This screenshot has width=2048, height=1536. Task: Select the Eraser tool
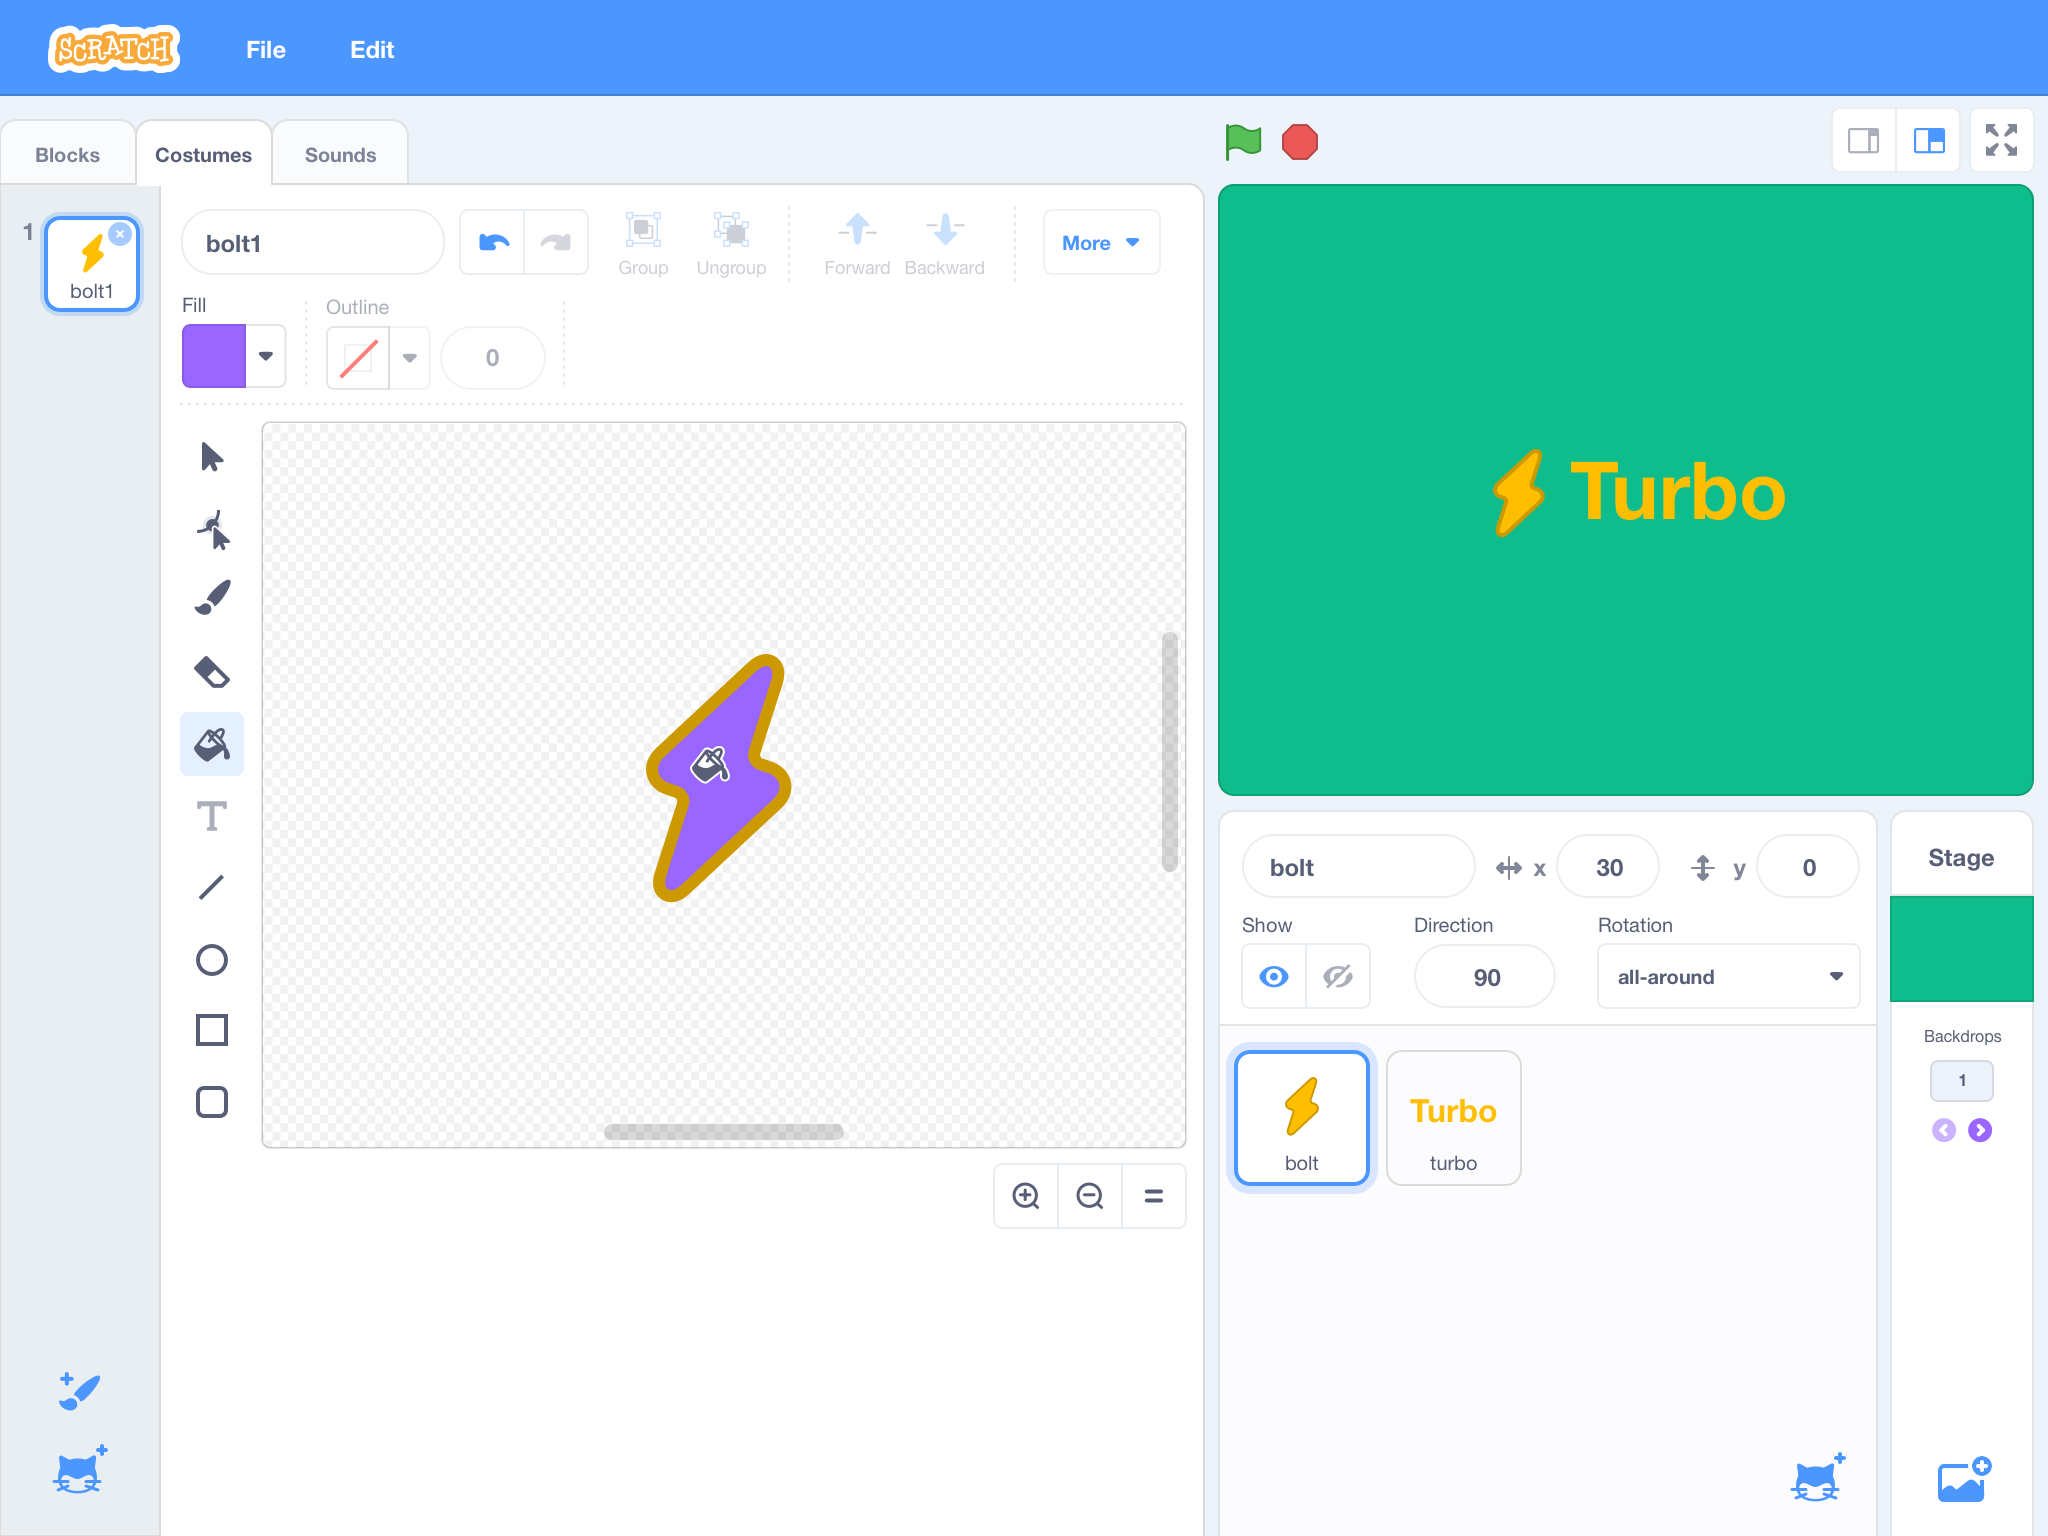(x=211, y=672)
